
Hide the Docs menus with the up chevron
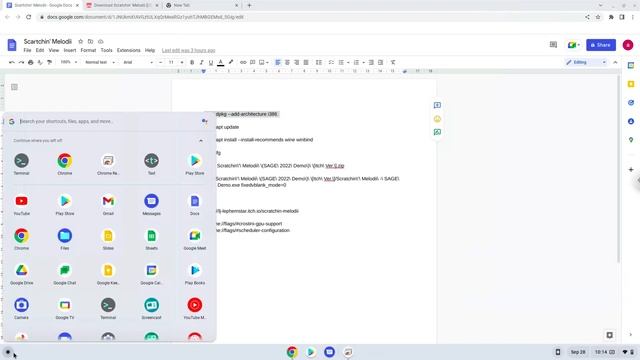[615, 62]
